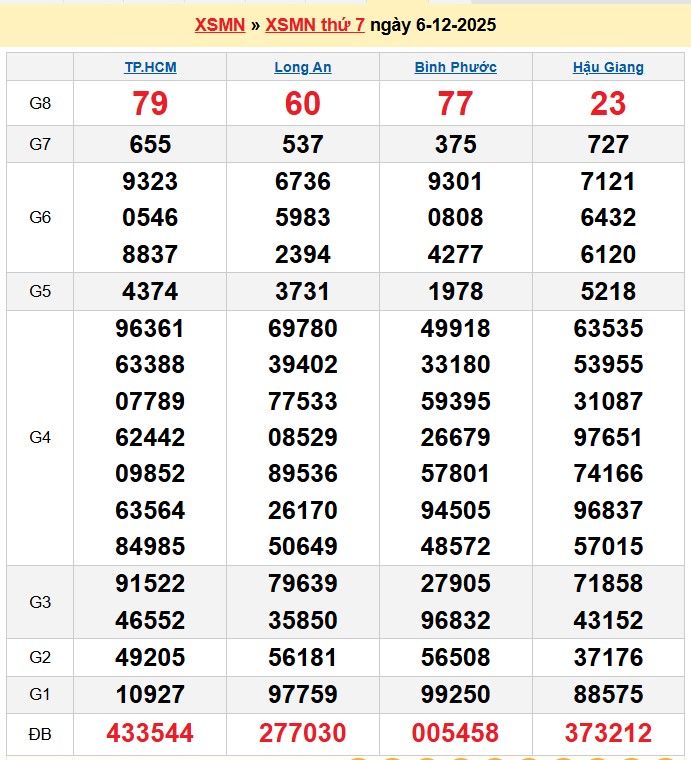Select TP.HCM special prize number 433544
The width and height of the screenshot is (691, 760).
[150, 733]
